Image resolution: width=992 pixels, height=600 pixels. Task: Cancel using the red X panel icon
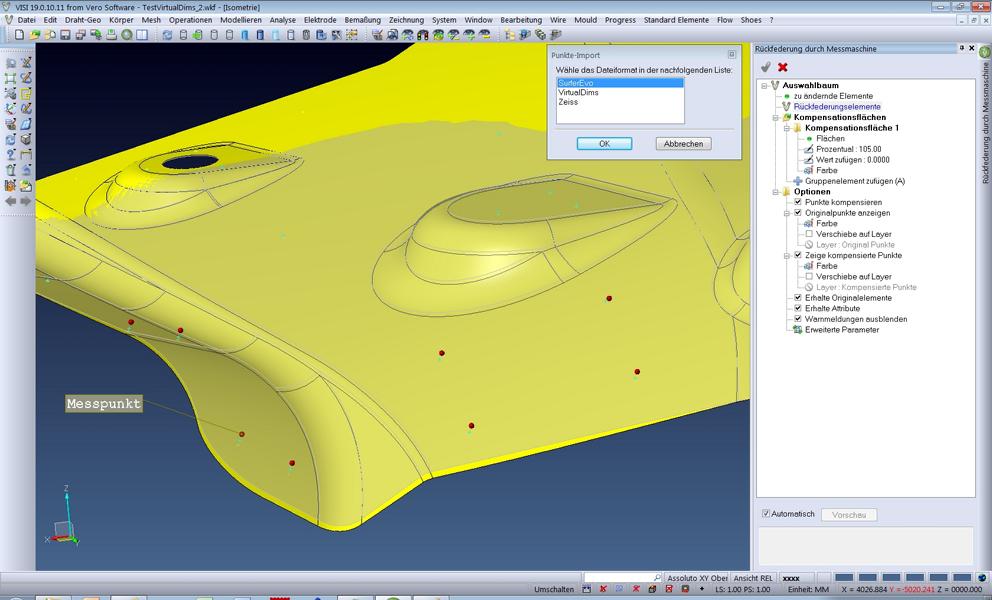point(783,66)
